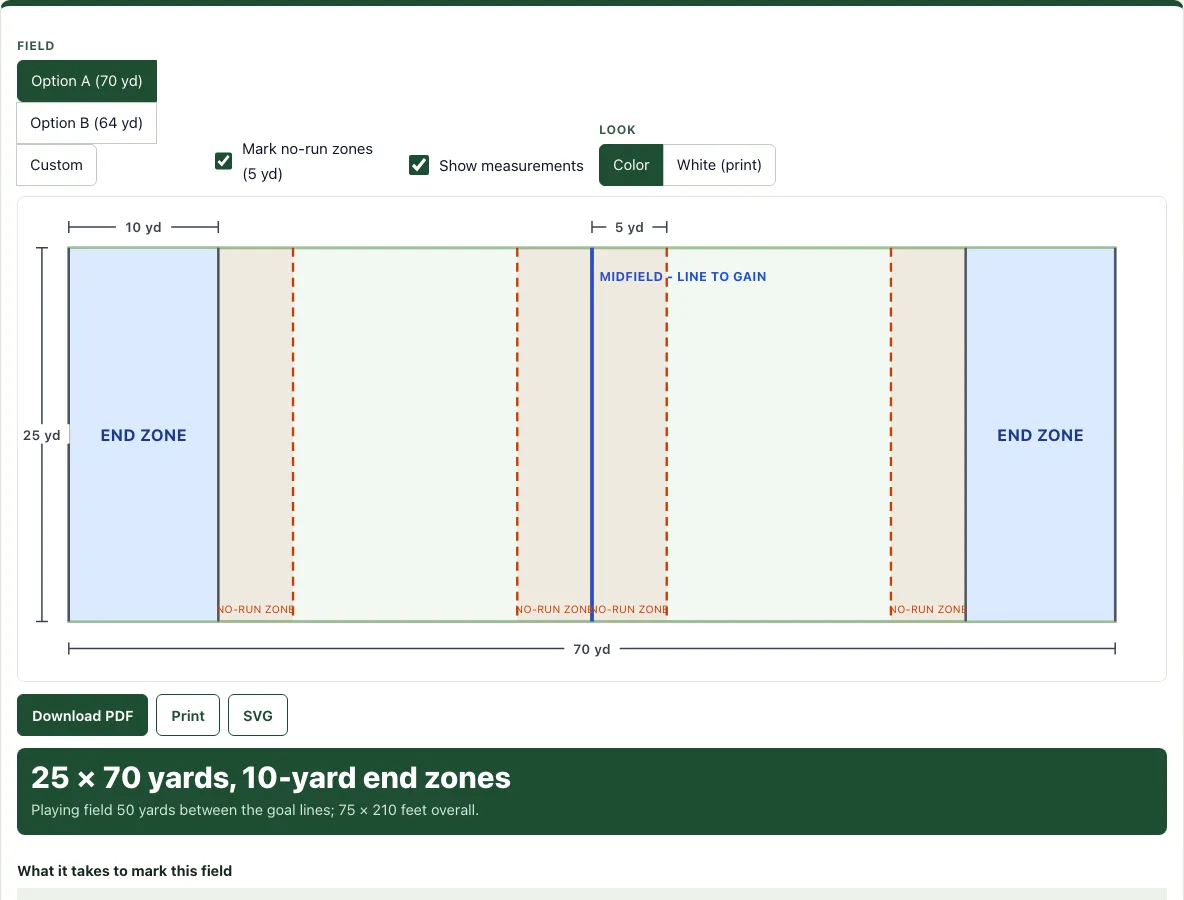The image size is (1184, 900).
Task: Toggle Show measurements checkbox
Action: tap(419, 165)
